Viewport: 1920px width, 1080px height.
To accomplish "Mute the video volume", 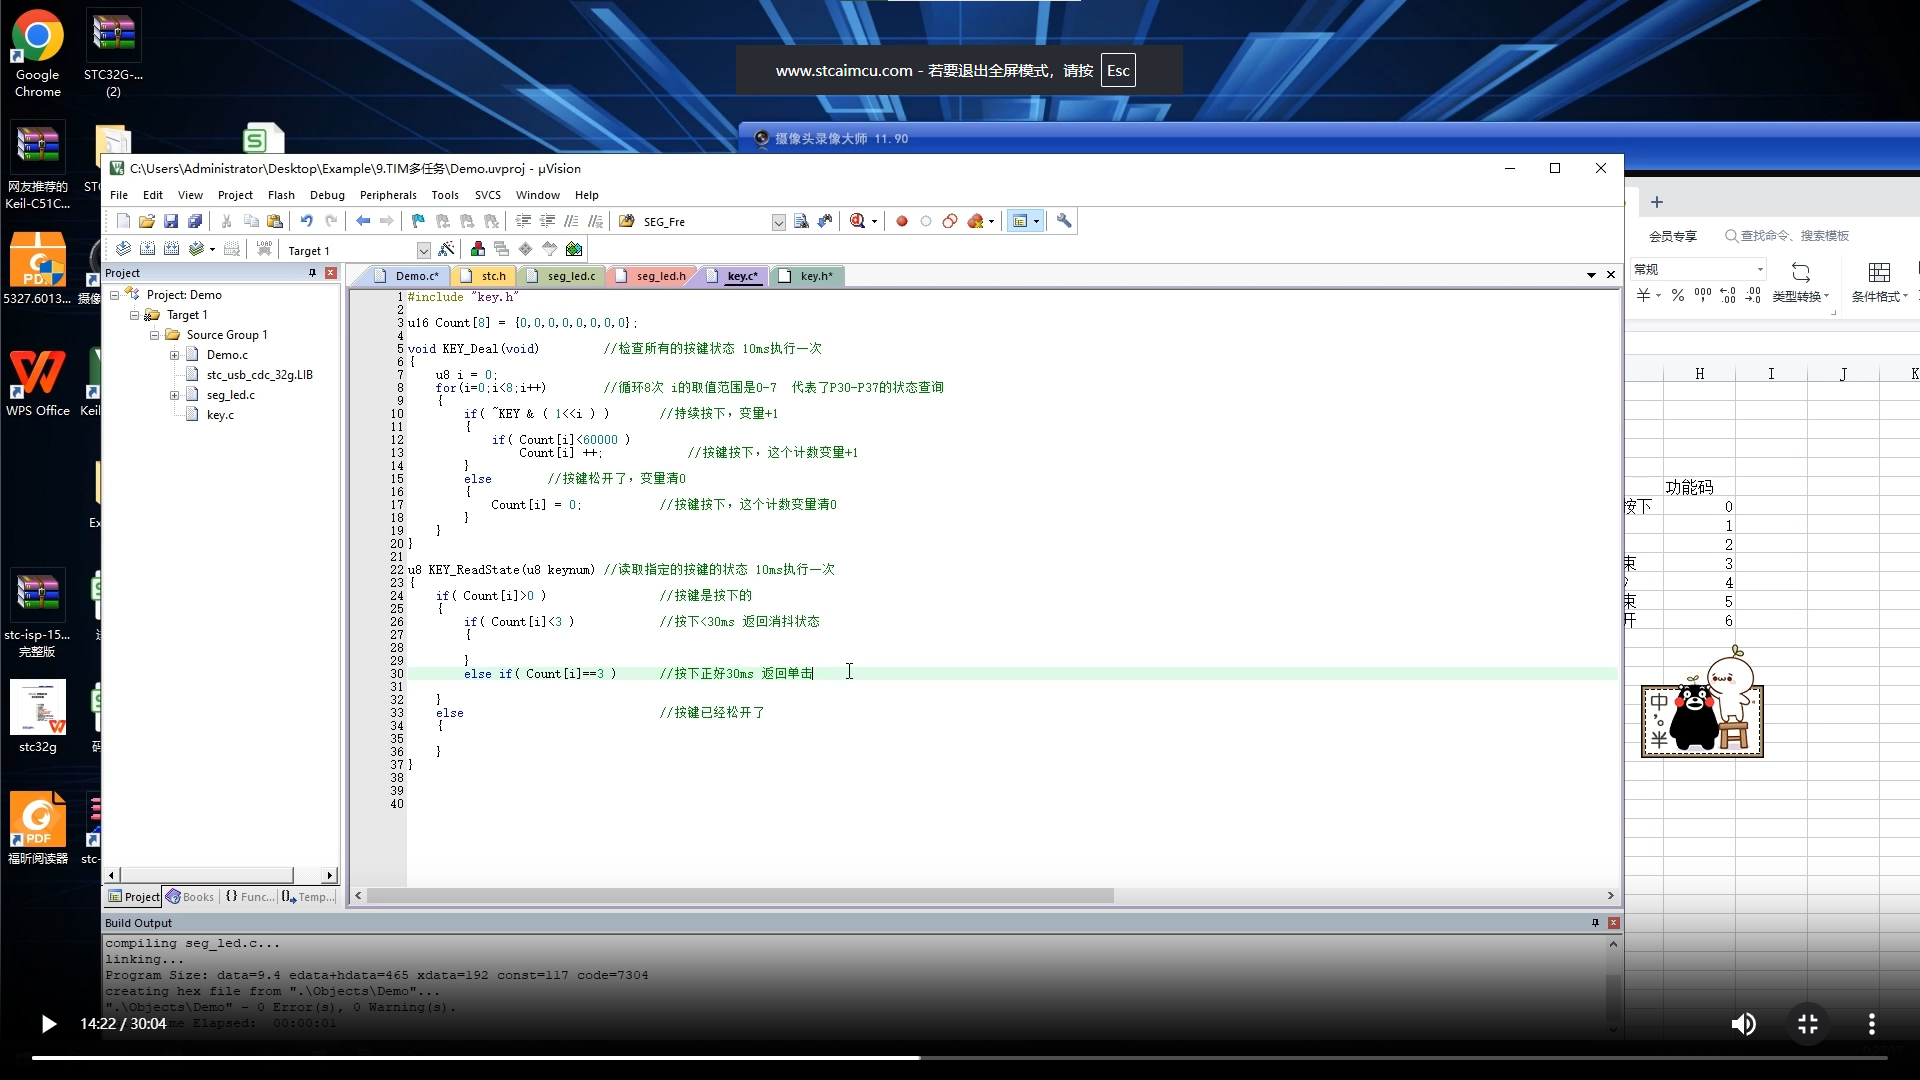I will 1744,1024.
